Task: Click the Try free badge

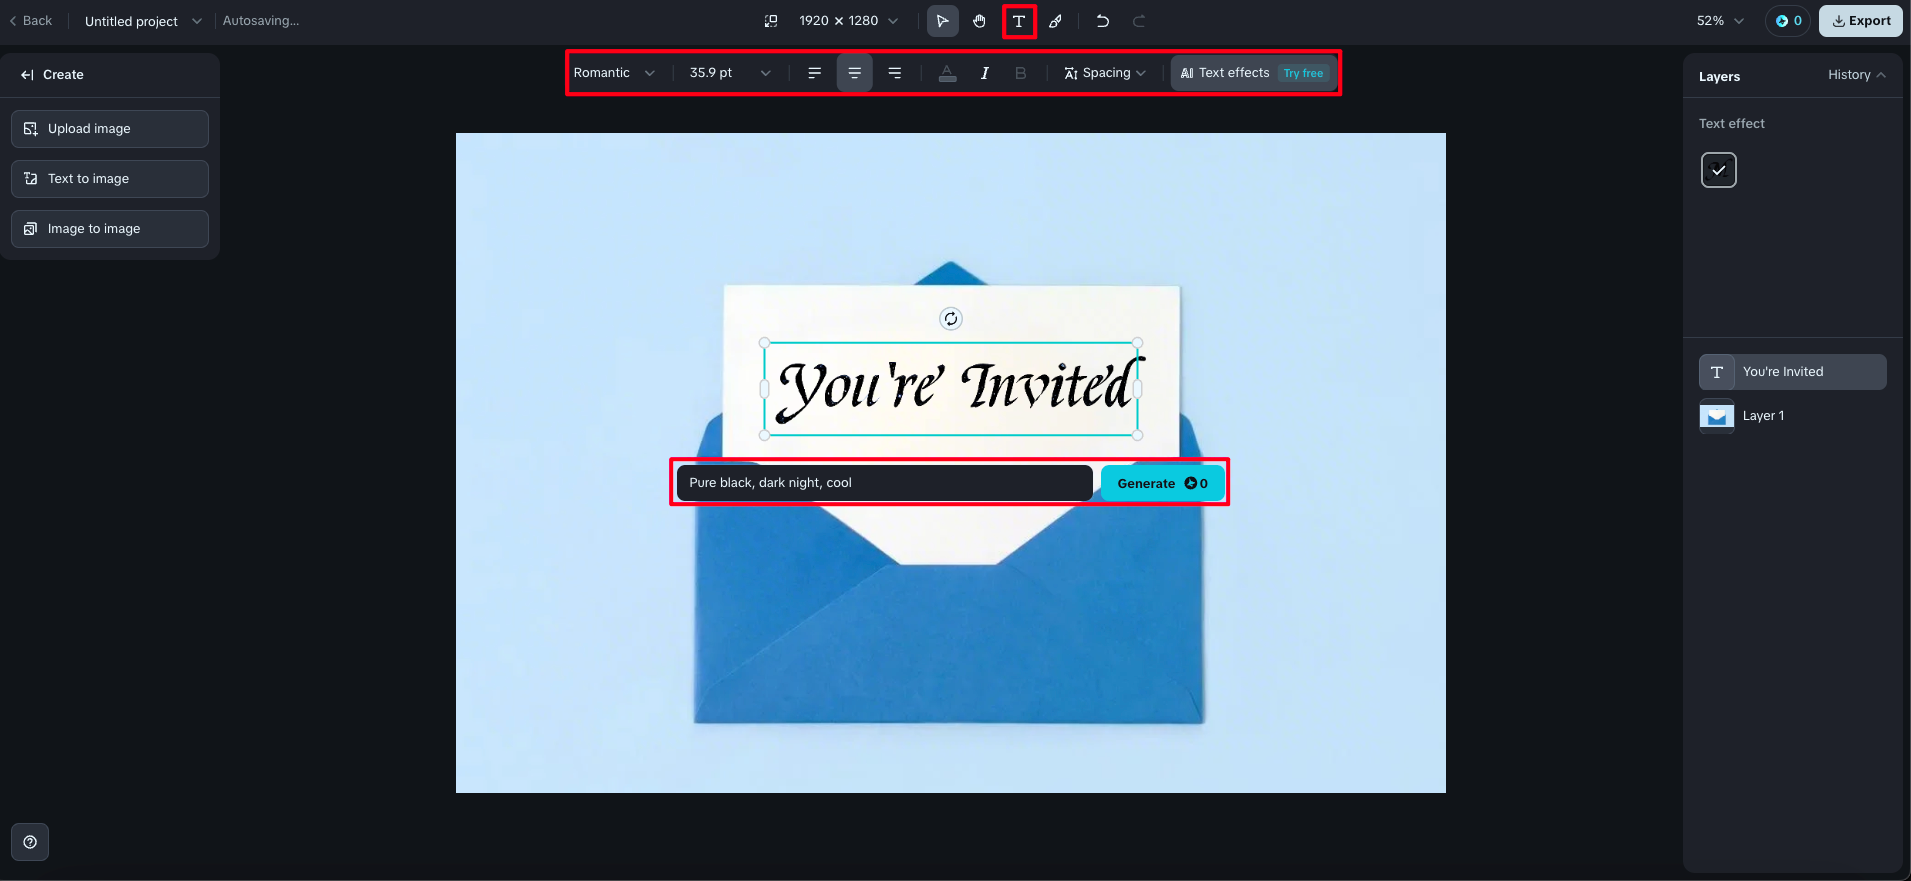Action: 1304,73
